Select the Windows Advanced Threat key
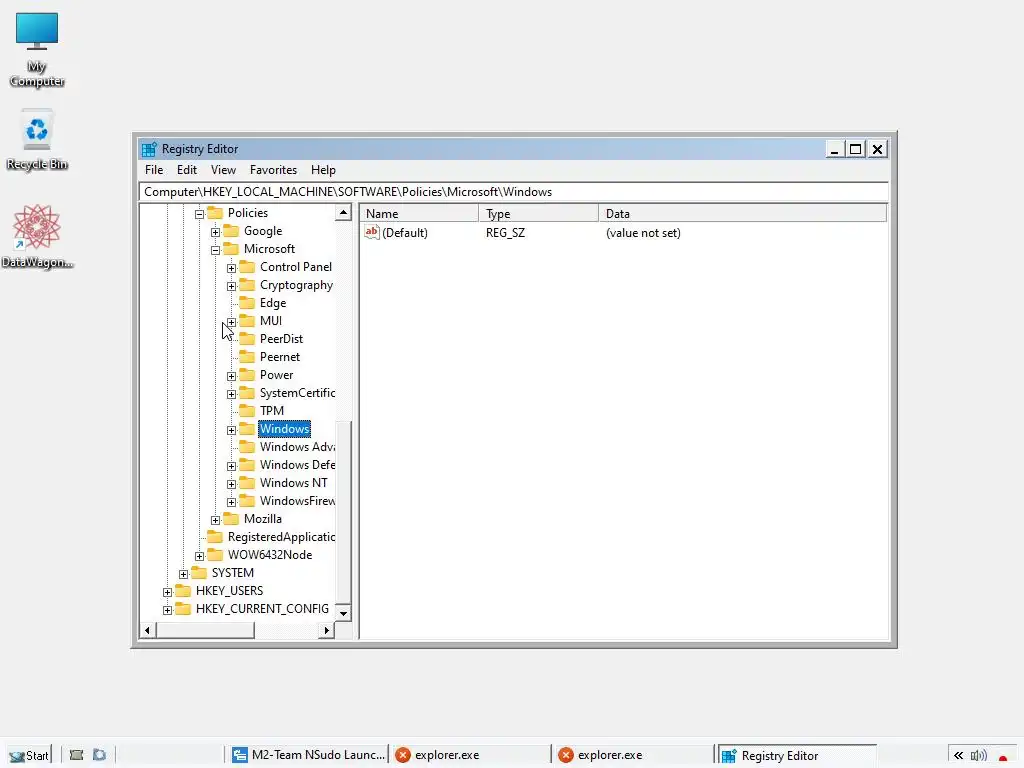Image resolution: width=1024 pixels, height=768 pixels. pyautogui.click(x=297, y=447)
